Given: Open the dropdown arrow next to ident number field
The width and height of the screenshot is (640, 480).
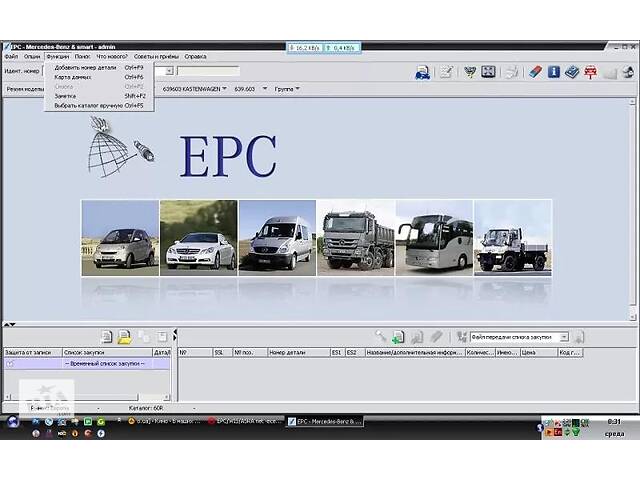Looking at the screenshot, I should (x=169, y=71).
